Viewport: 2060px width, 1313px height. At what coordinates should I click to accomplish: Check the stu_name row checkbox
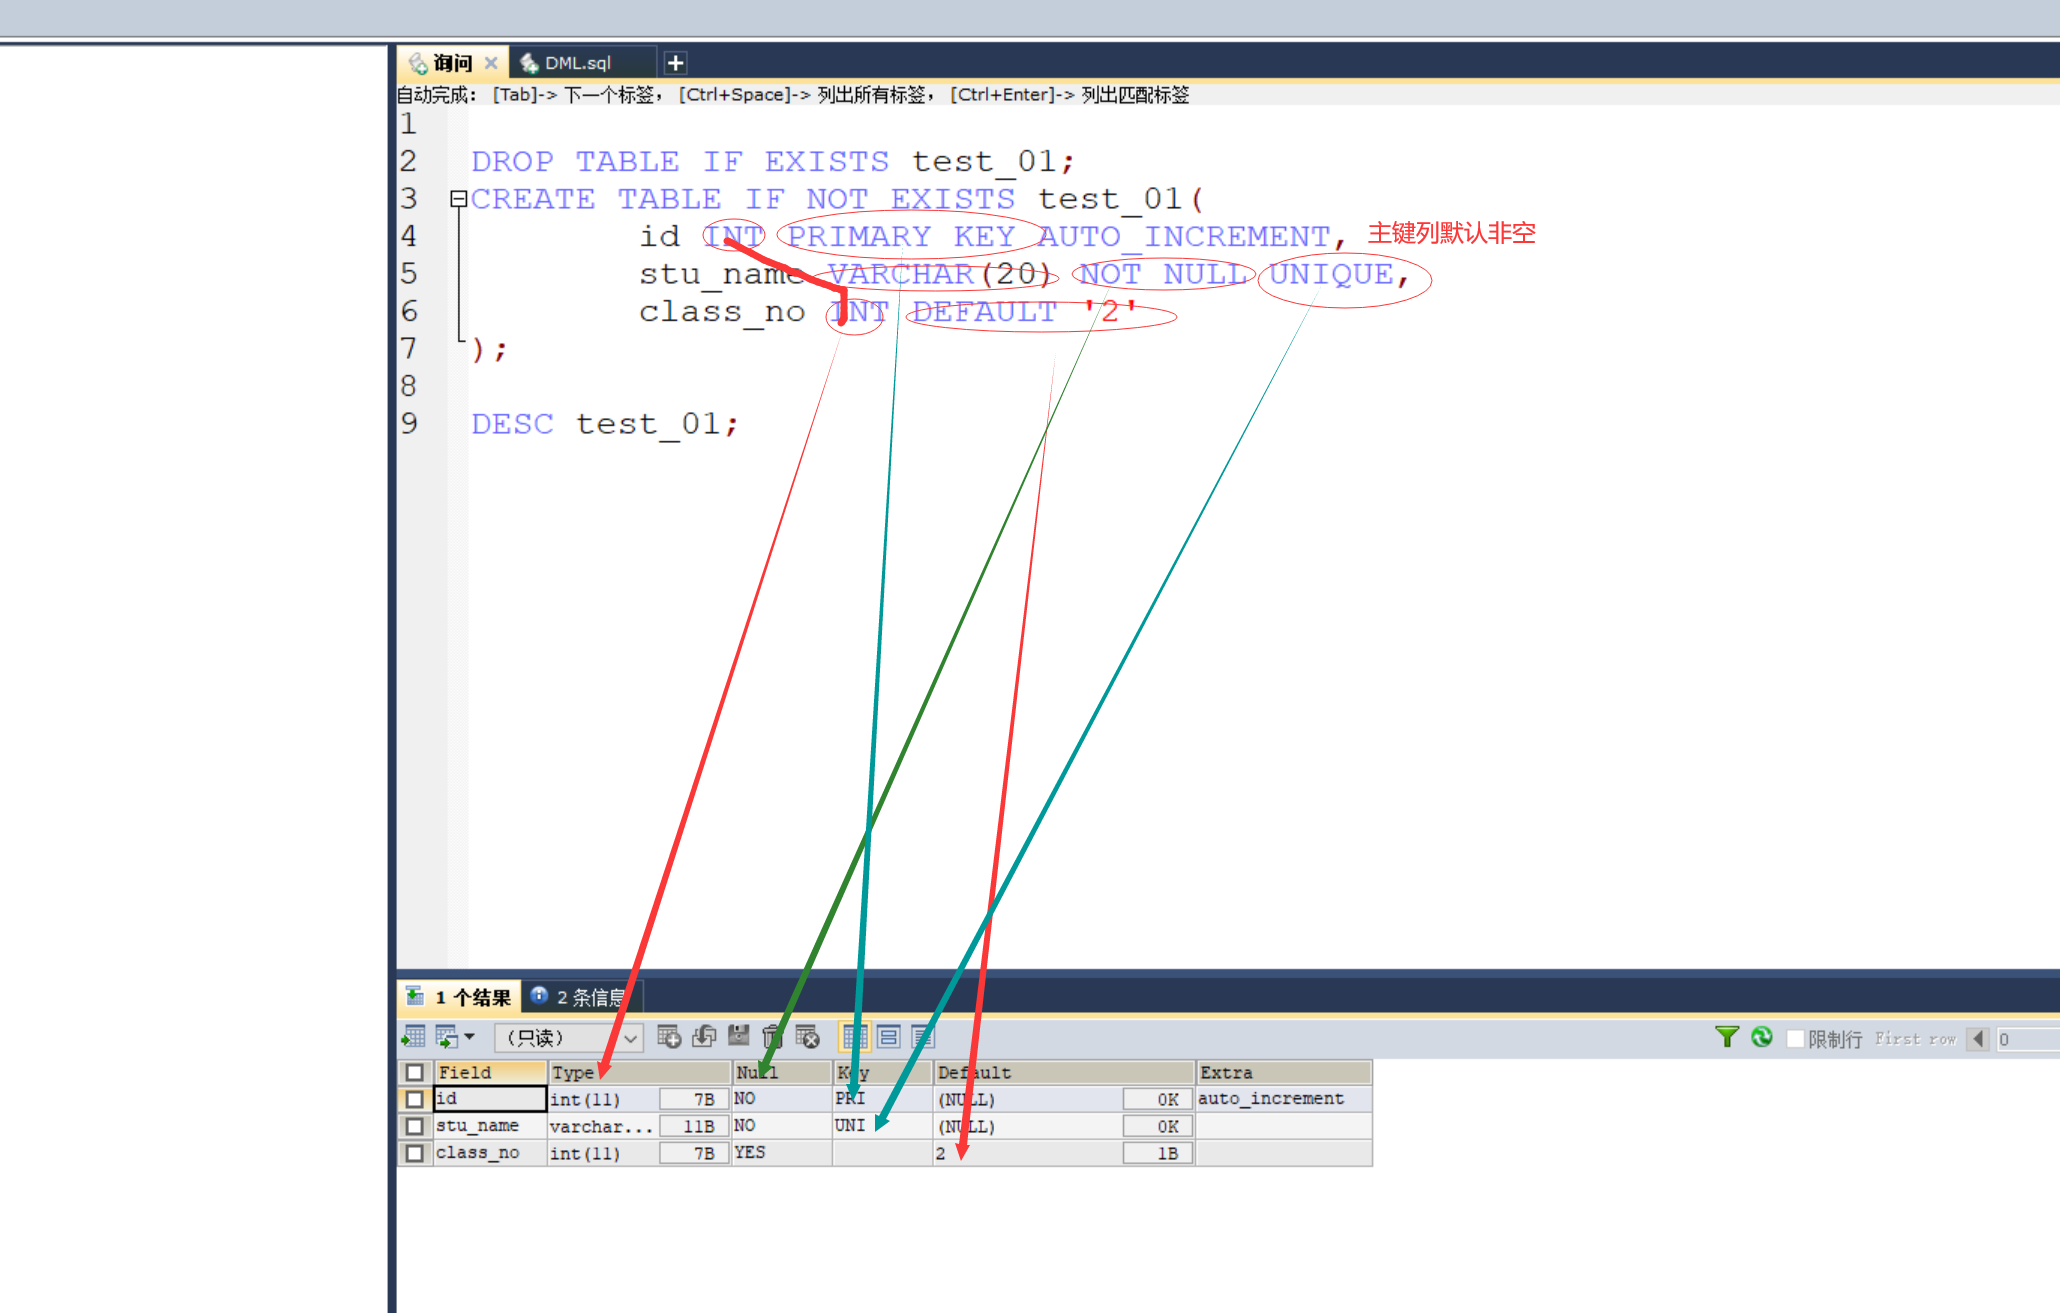(414, 1126)
